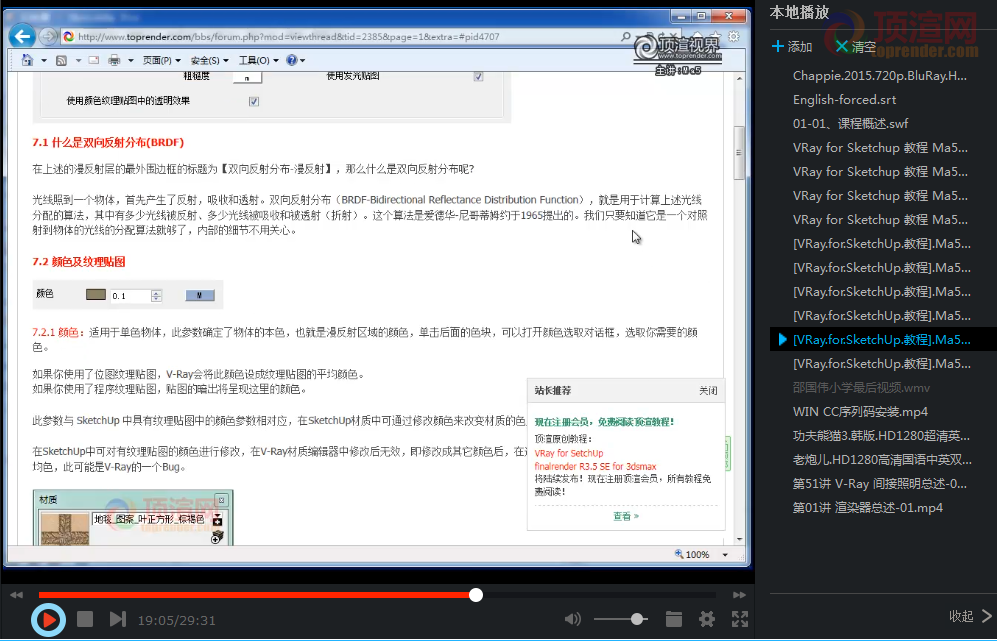Open the help question-mark menu
This screenshot has width=997, height=641.
[x=296, y=60]
